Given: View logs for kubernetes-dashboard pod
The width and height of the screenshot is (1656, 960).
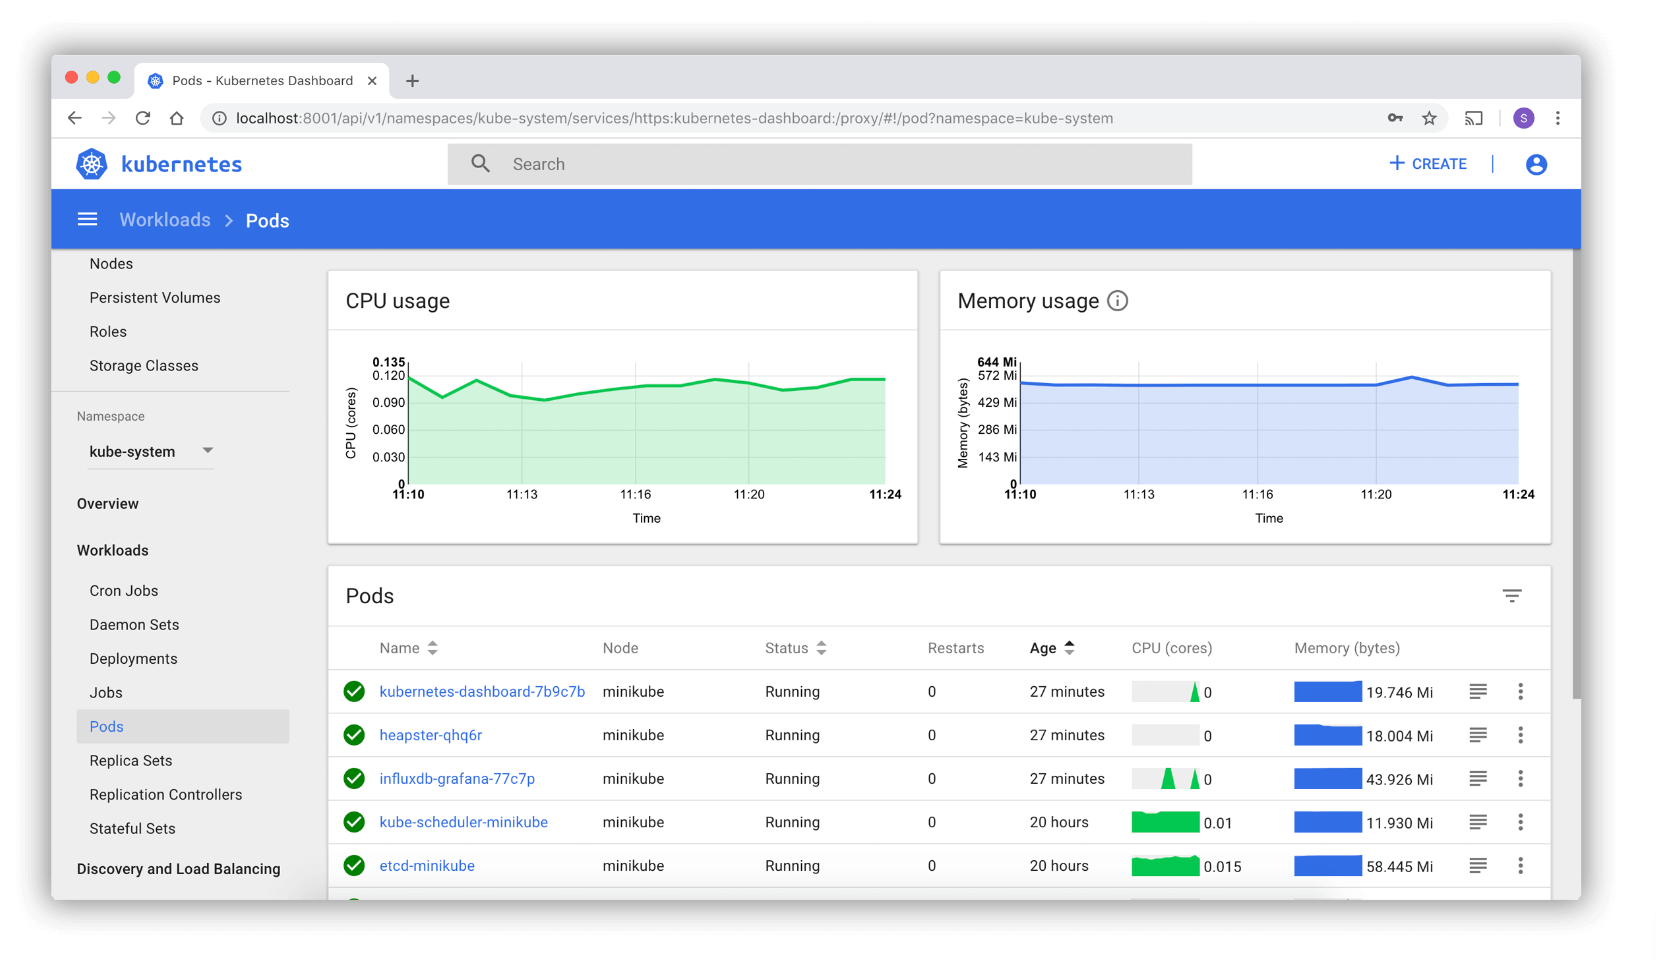Looking at the screenshot, I should click(x=1478, y=692).
